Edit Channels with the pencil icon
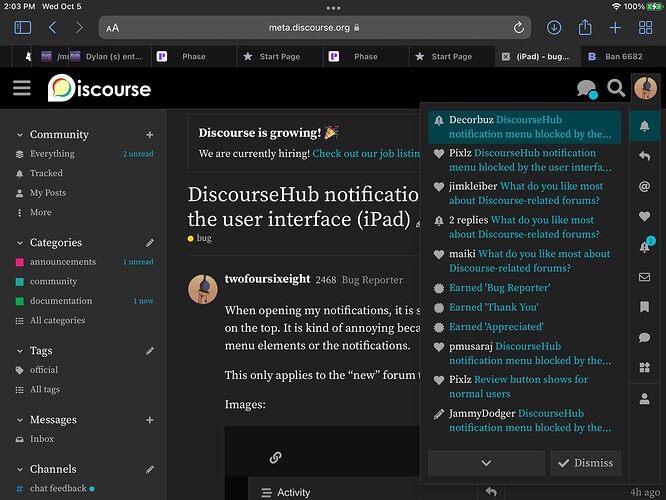 [x=150, y=469]
